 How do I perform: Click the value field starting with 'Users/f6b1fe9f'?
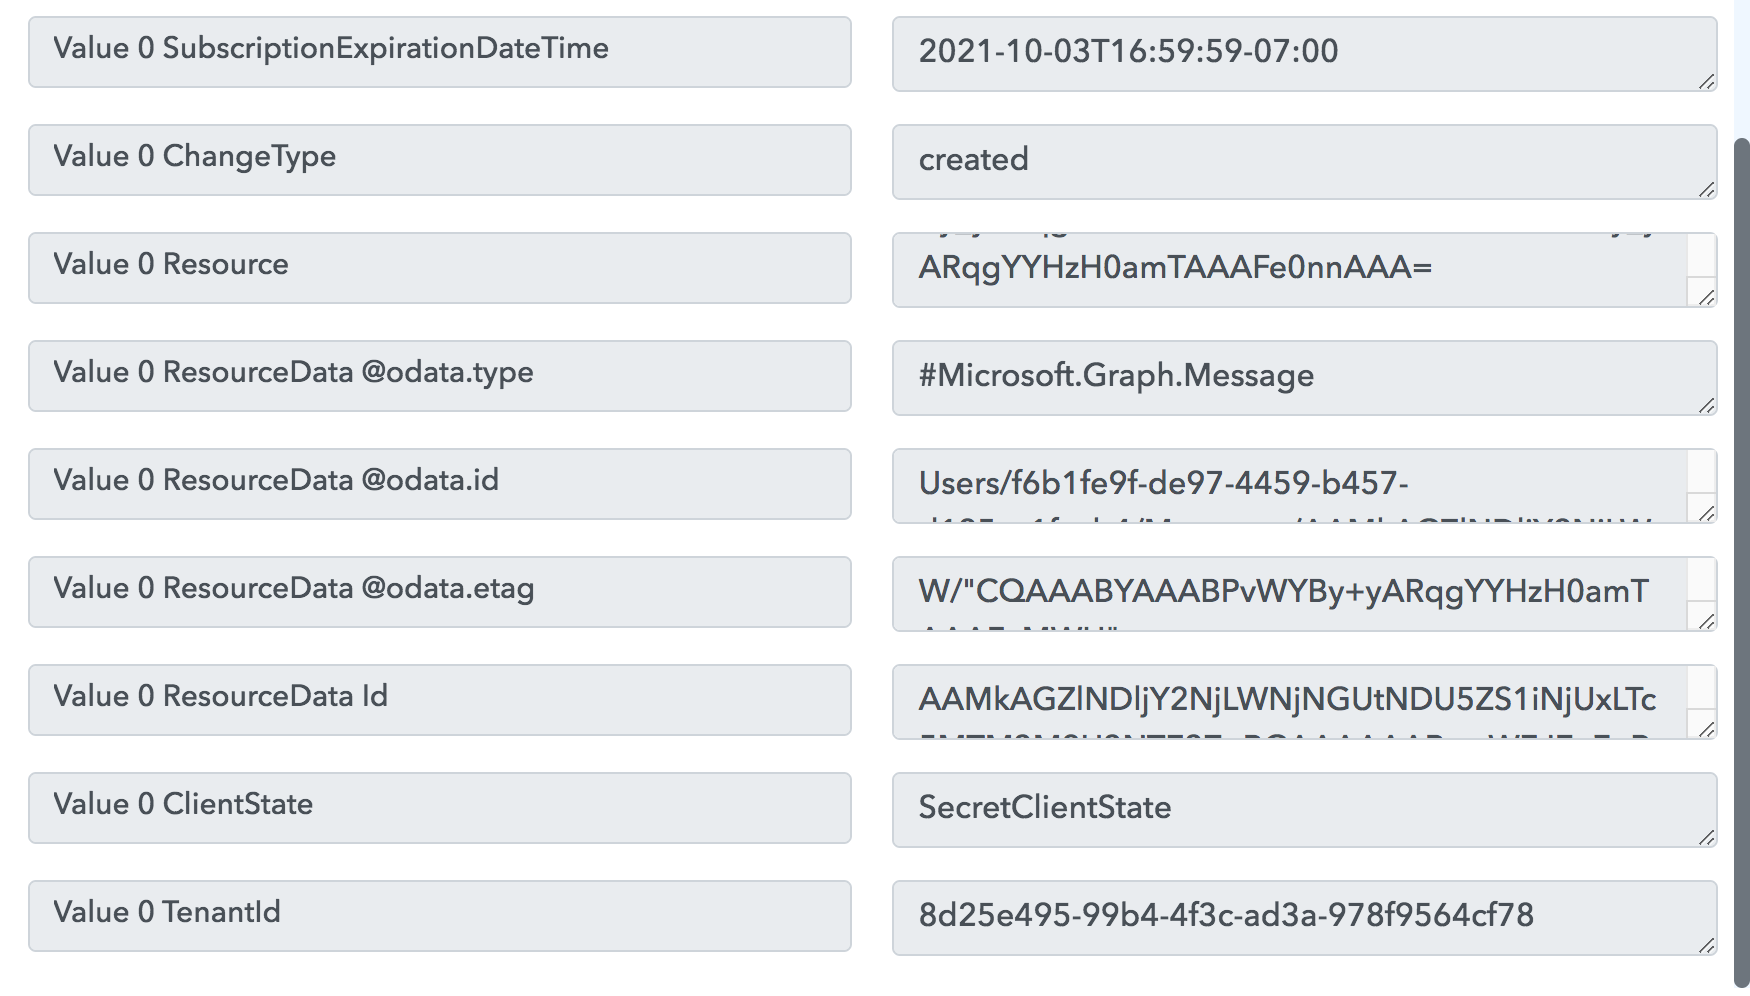pyautogui.click(x=1290, y=484)
